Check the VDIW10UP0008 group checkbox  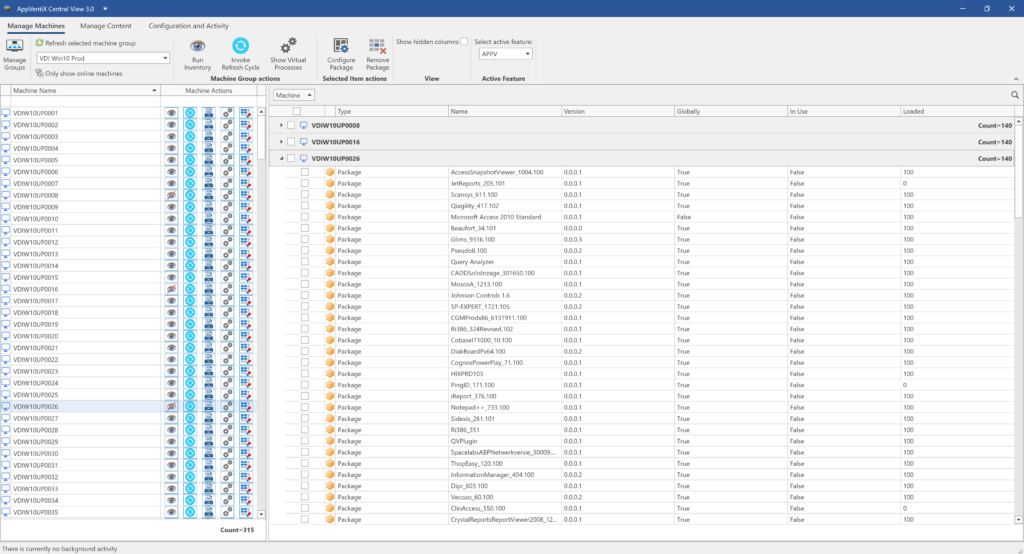coord(291,125)
